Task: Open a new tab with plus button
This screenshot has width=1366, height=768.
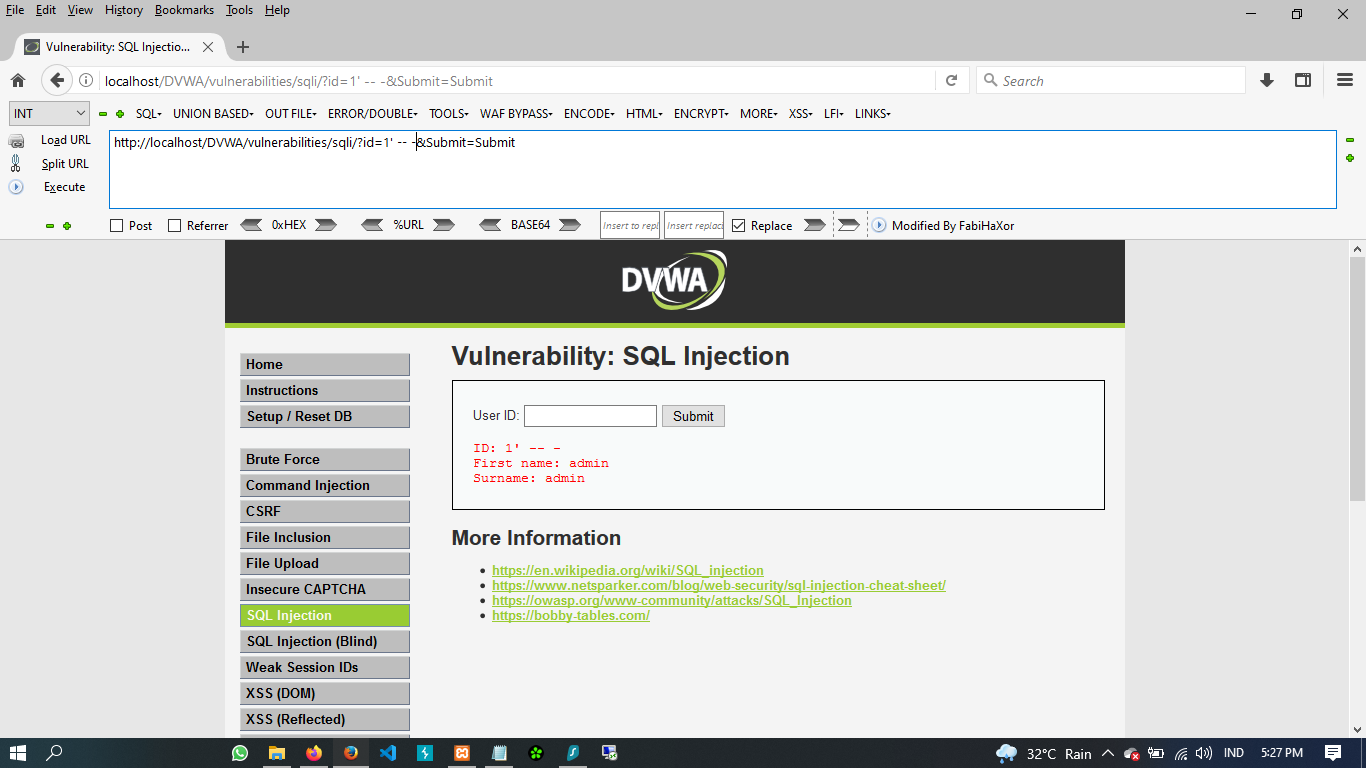Action: (243, 47)
